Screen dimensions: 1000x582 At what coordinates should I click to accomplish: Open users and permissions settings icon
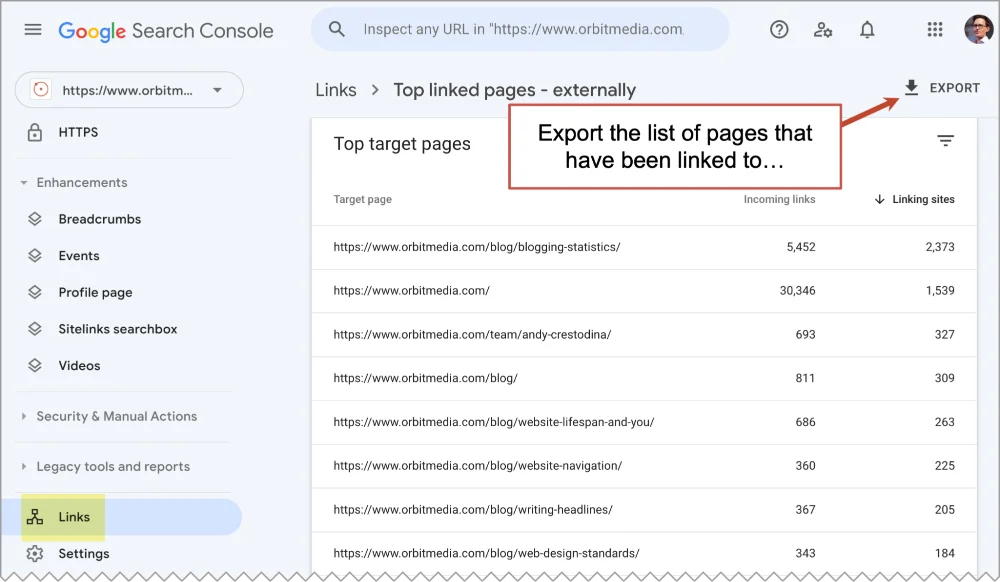(823, 29)
